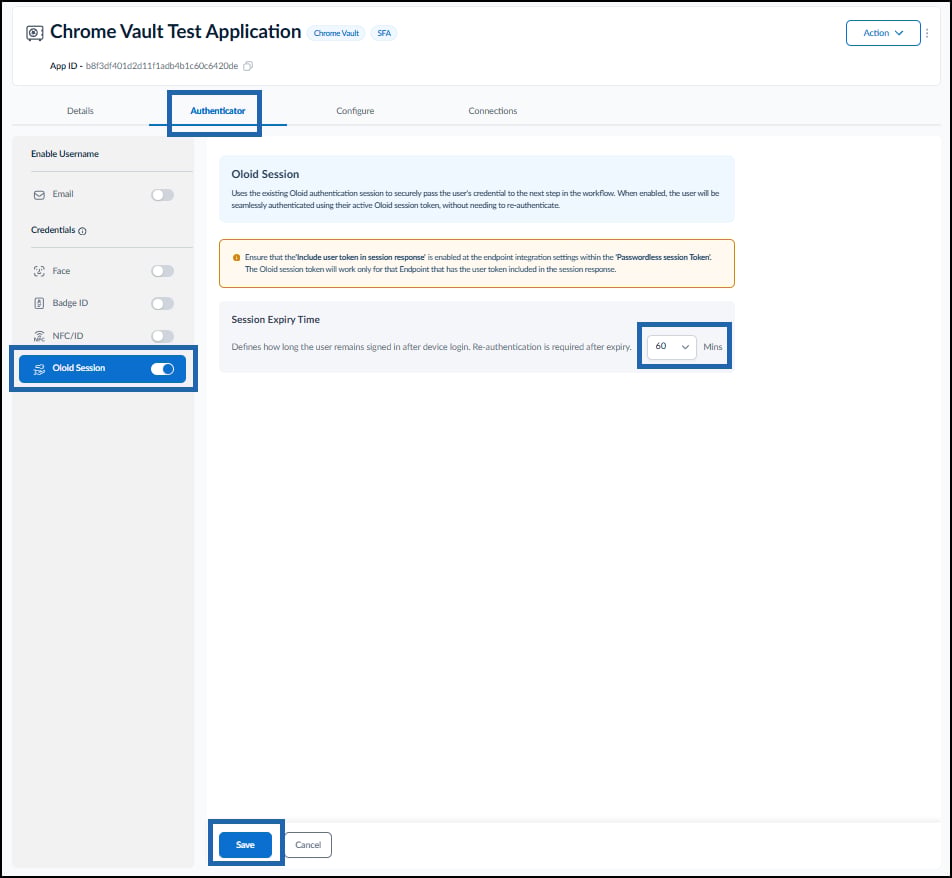Switch to the Details tab
The width and height of the screenshot is (952, 878).
pyautogui.click(x=80, y=111)
